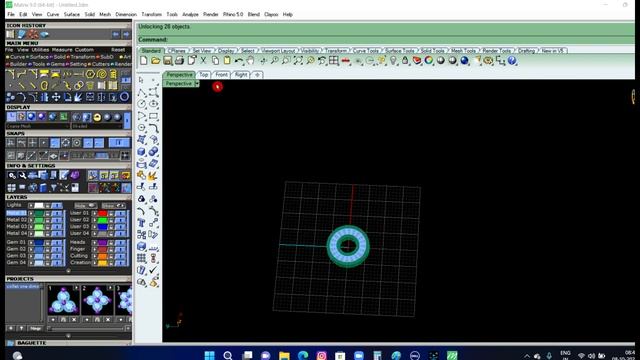Click the Copy icon in Standard toolbar
The image size is (640, 360).
tap(215, 61)
